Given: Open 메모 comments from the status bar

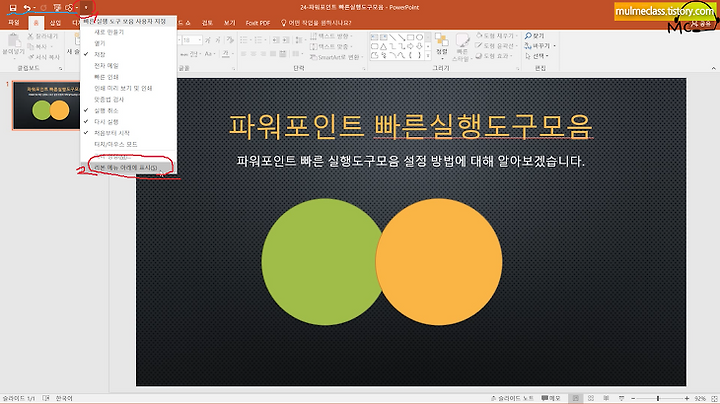Looking at the screenshot, I should [551, 398].
